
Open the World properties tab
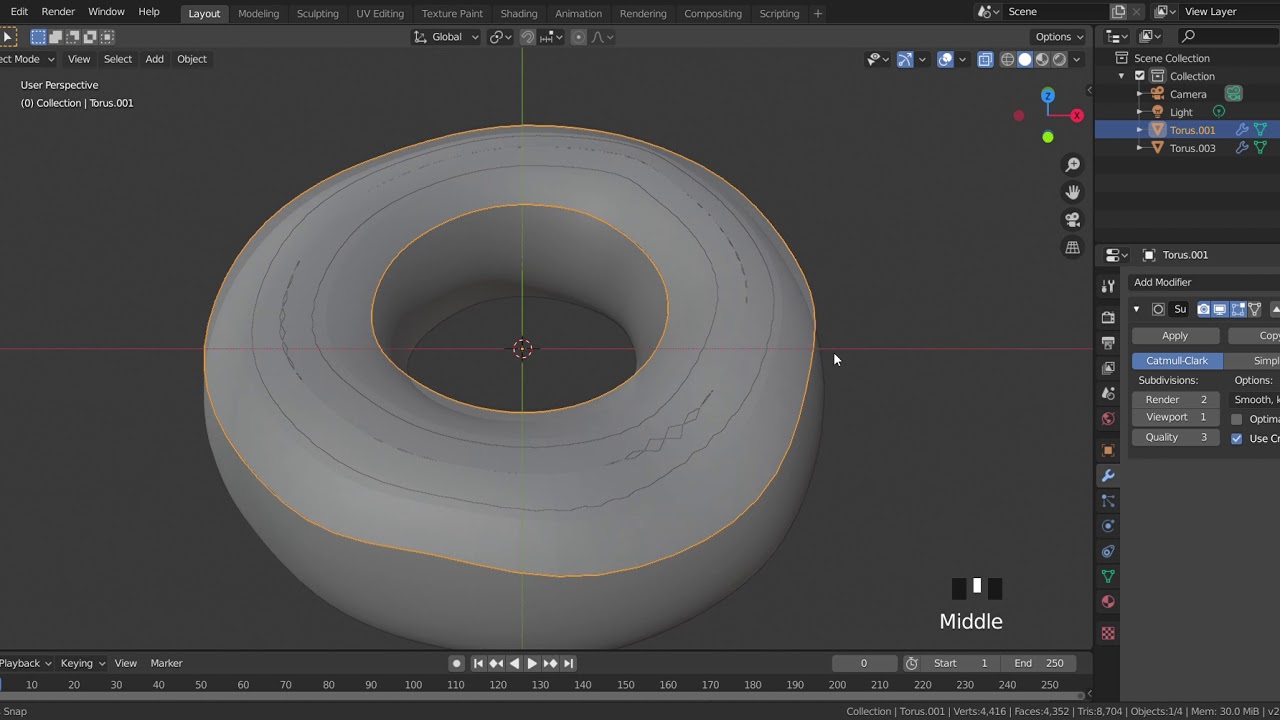coord(1108,419)
